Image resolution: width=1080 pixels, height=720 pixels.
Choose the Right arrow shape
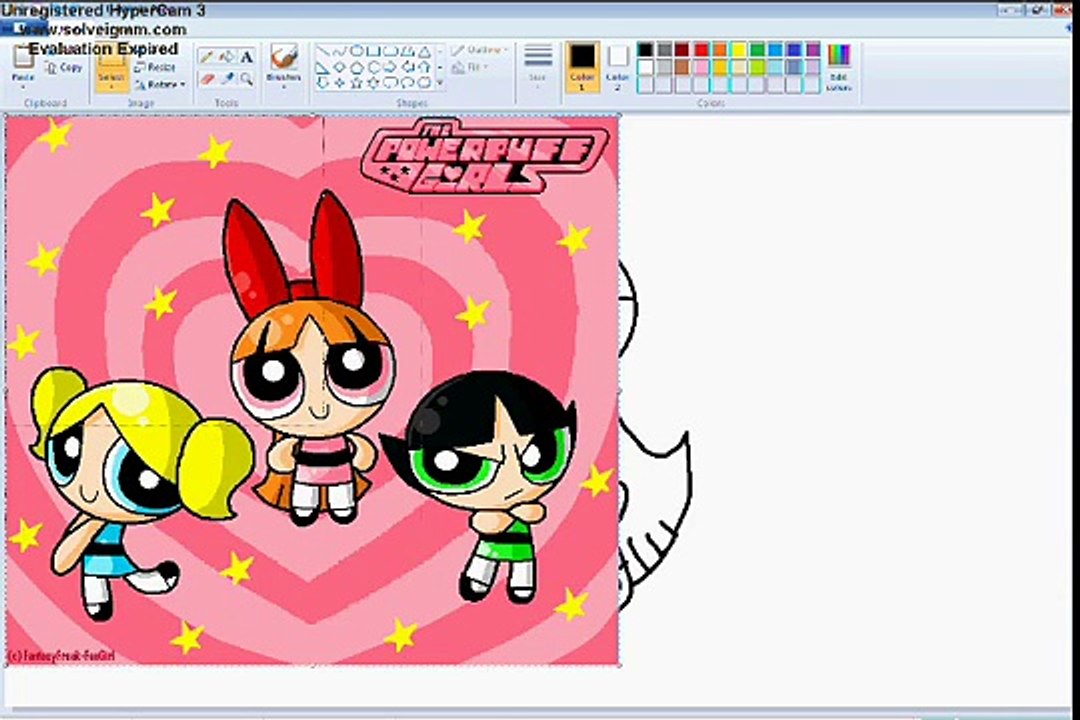point(391,68)
